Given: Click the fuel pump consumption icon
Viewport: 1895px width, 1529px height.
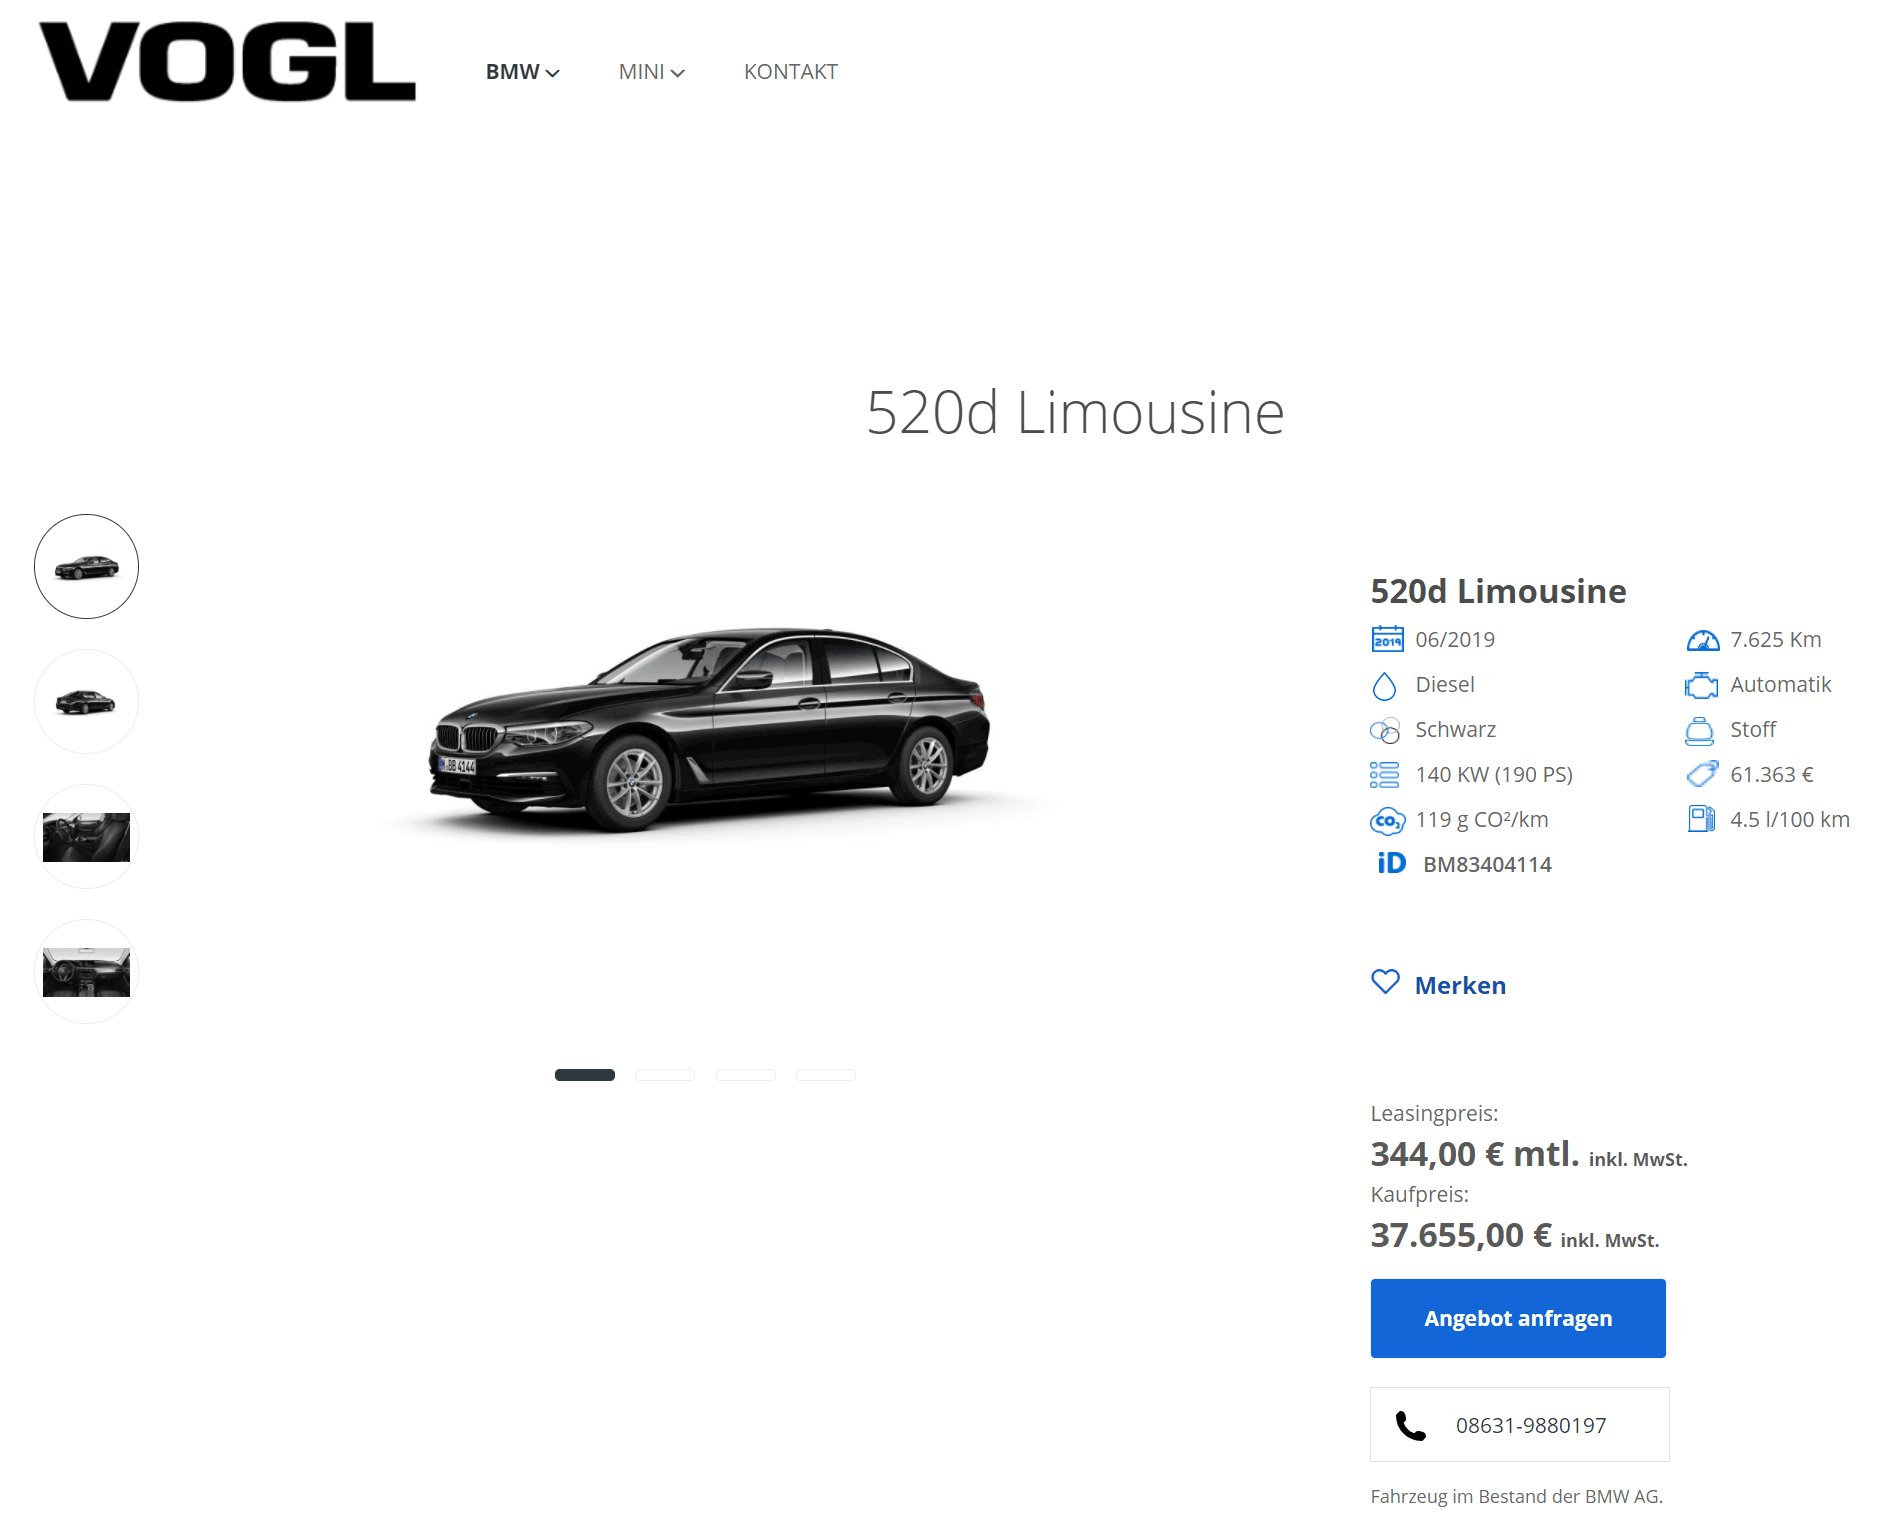Looking at the screenshot, I should tap(1701, 819).
